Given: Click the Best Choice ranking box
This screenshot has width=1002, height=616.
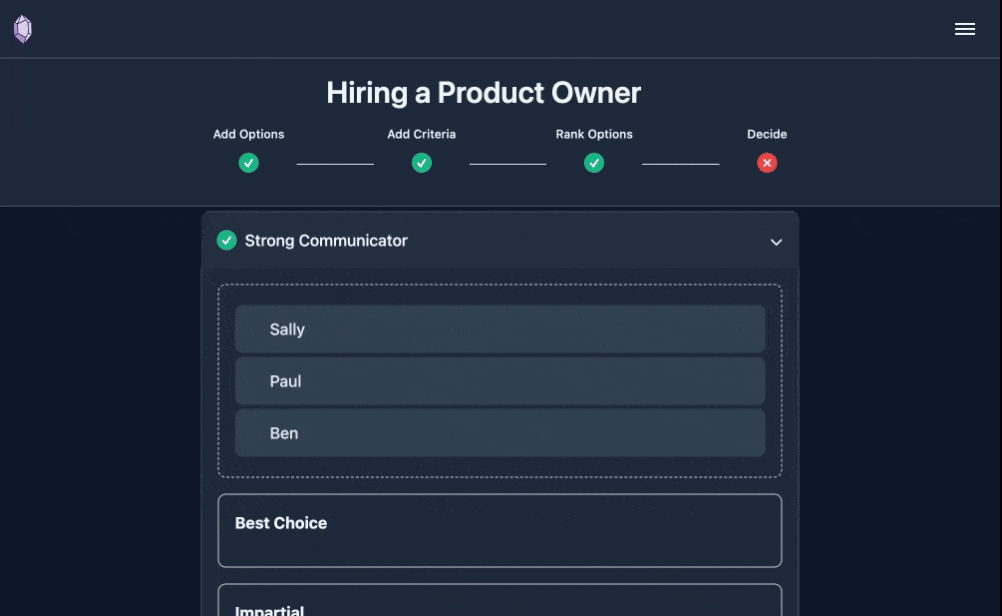Looking at the screenshot, I should click(x=500, y=531).
